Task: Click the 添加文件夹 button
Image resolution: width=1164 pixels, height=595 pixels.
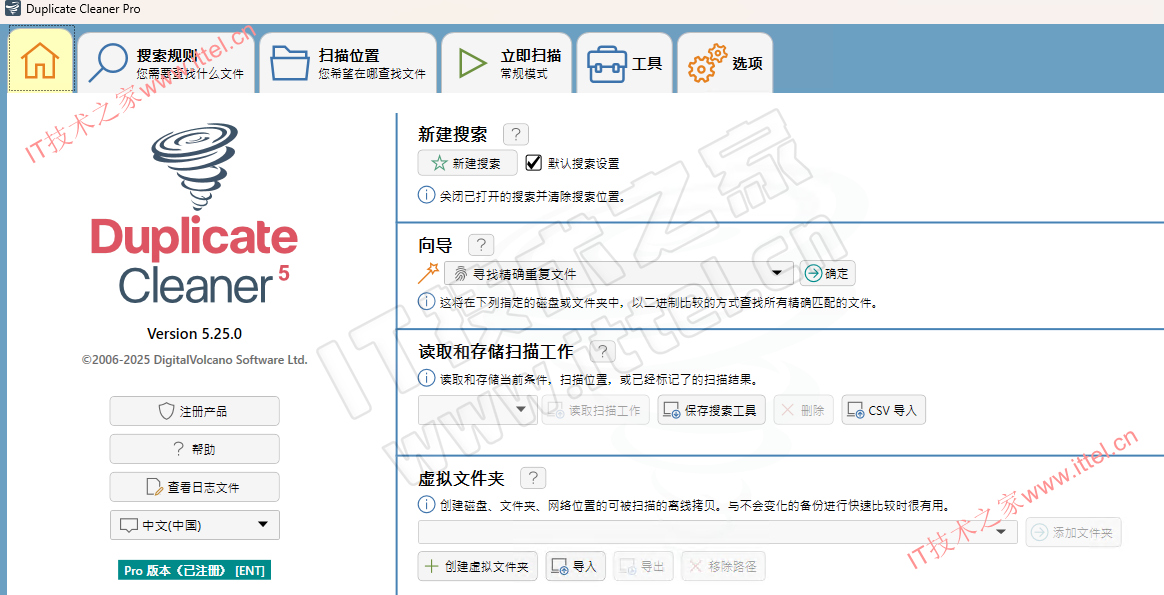Action: pyautogui.click(x=1073, y=533)
